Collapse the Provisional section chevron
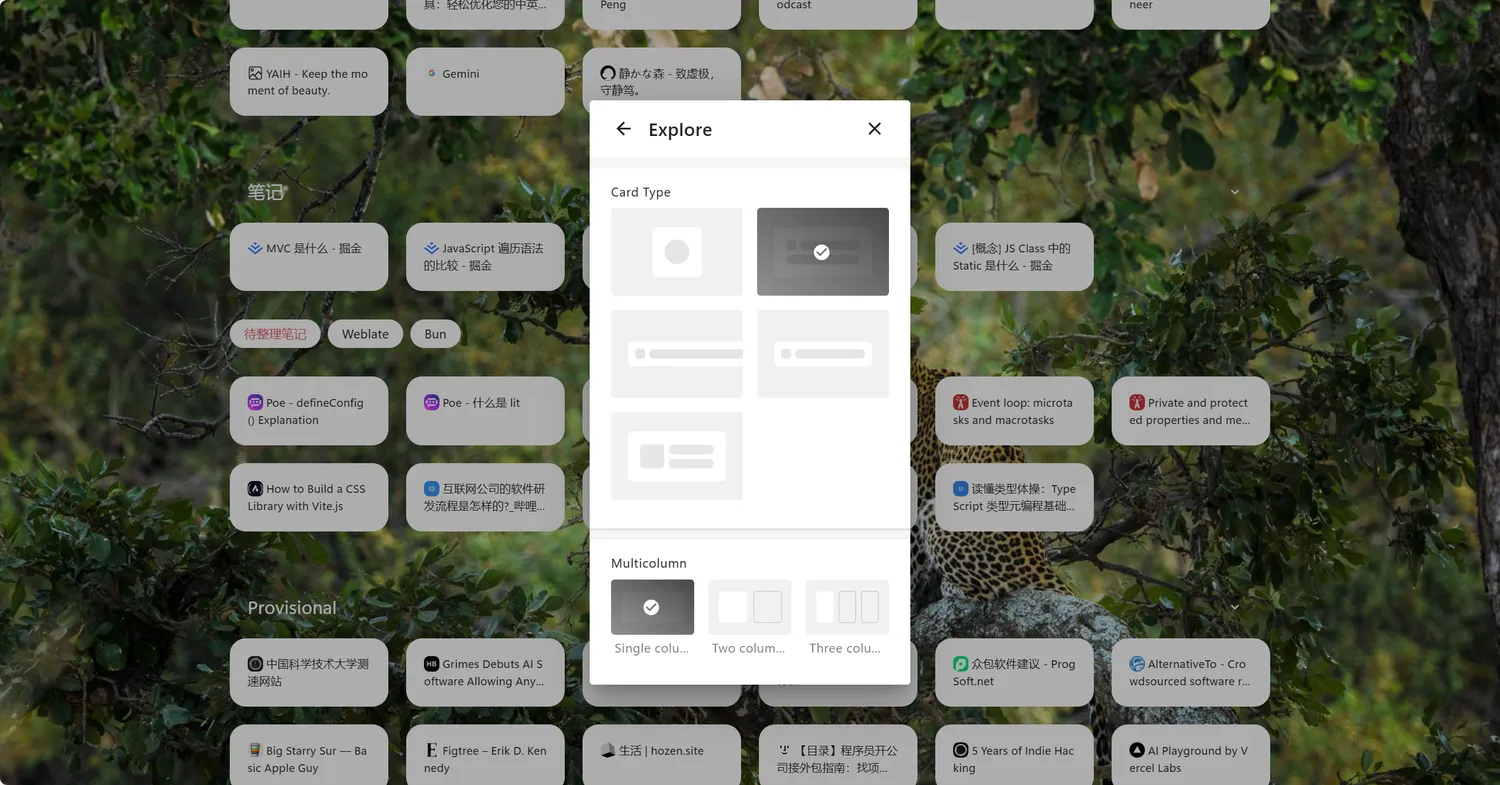Screen dimensions: 1500x785 tap(1235, 607)
